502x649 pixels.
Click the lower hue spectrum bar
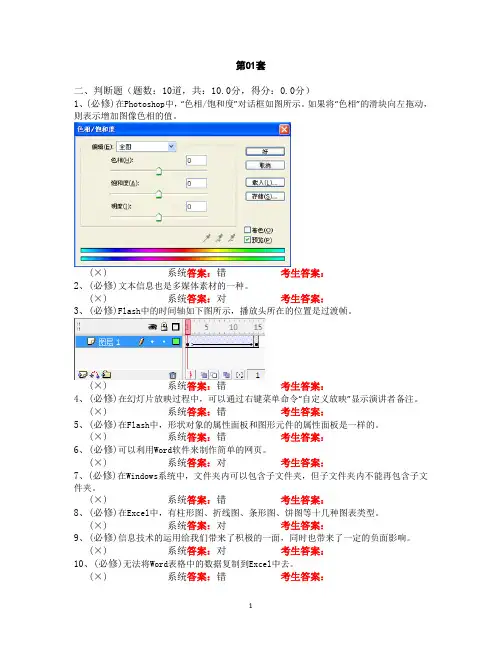point(183,258)
